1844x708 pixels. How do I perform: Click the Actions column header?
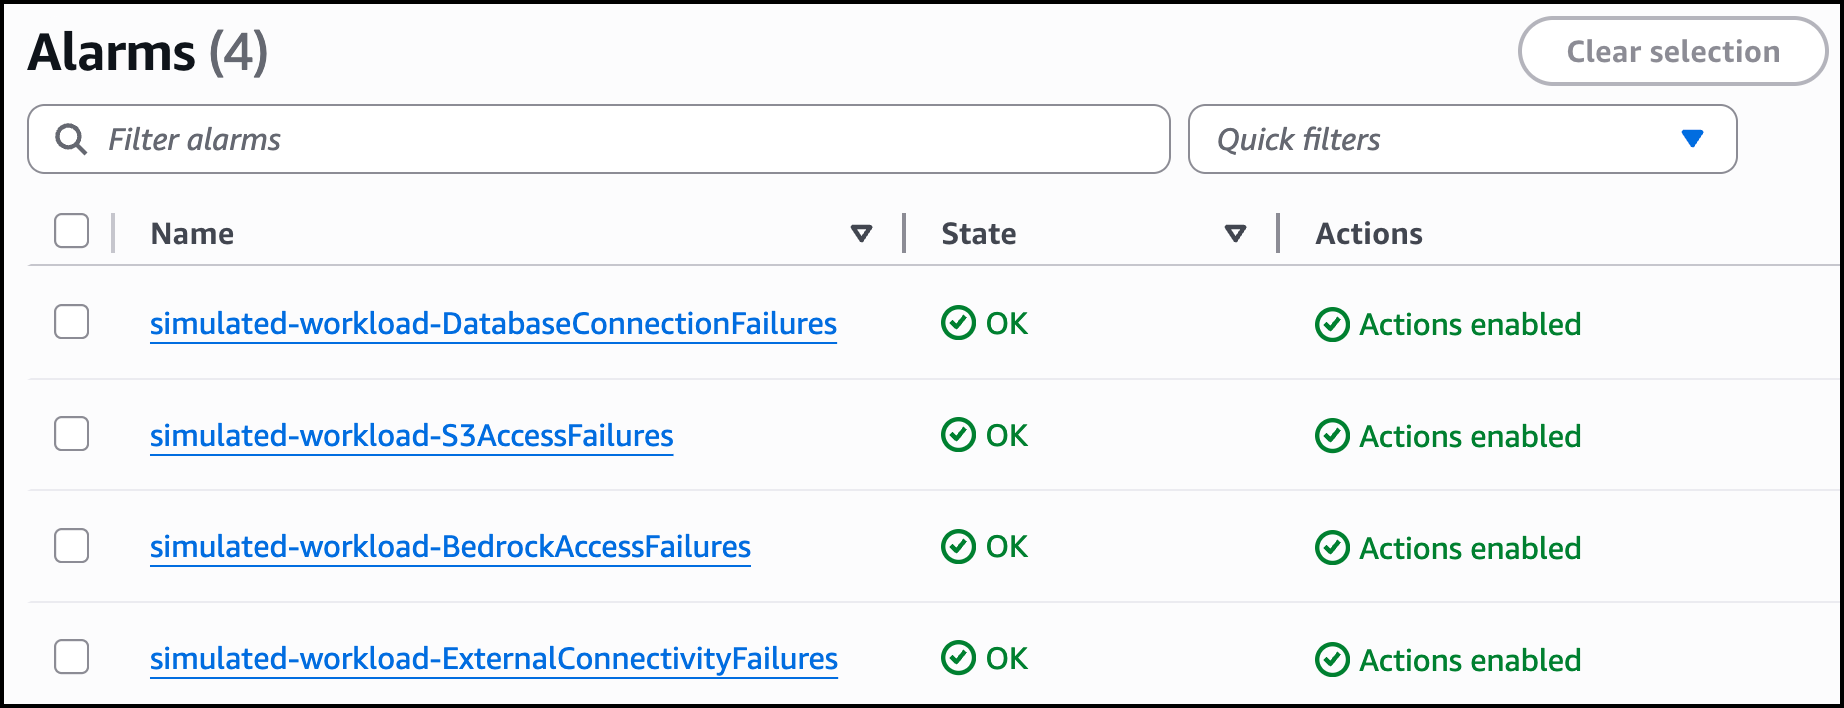pyautogui.click(x=1368, y=234)
